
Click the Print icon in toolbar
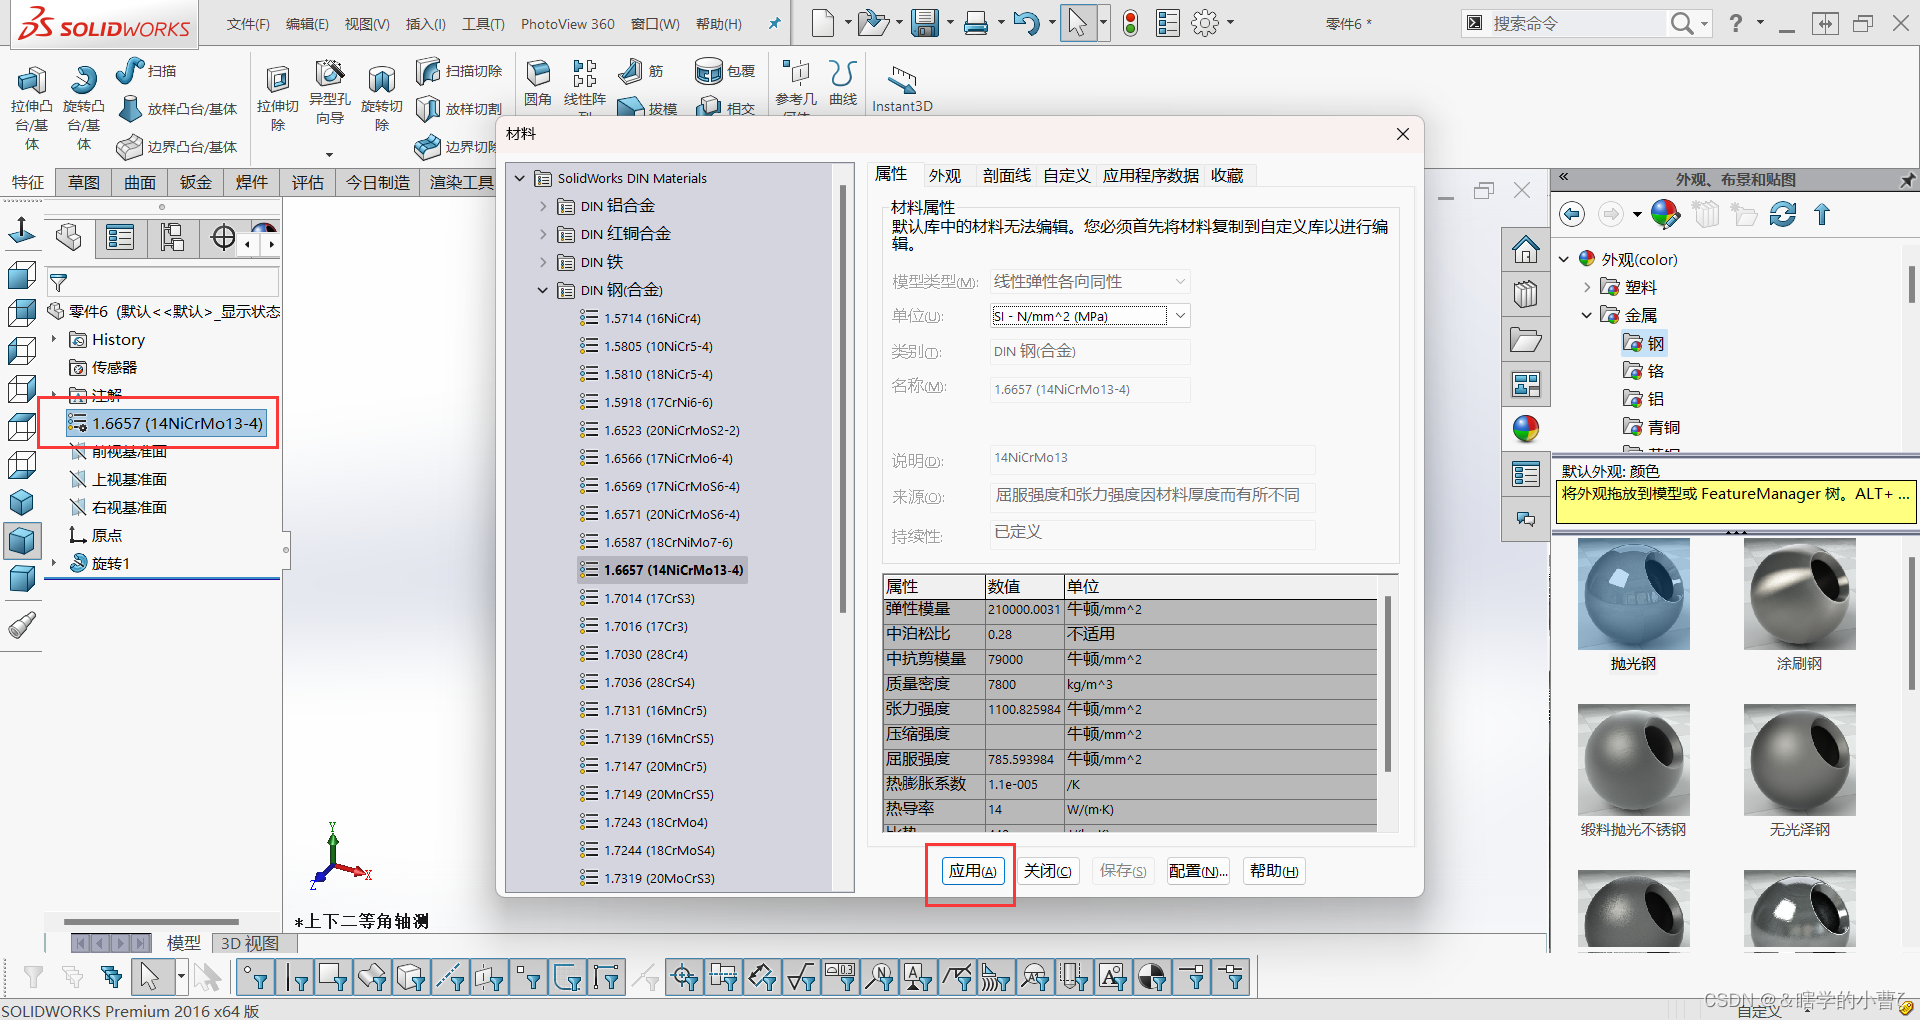(976, 22)
